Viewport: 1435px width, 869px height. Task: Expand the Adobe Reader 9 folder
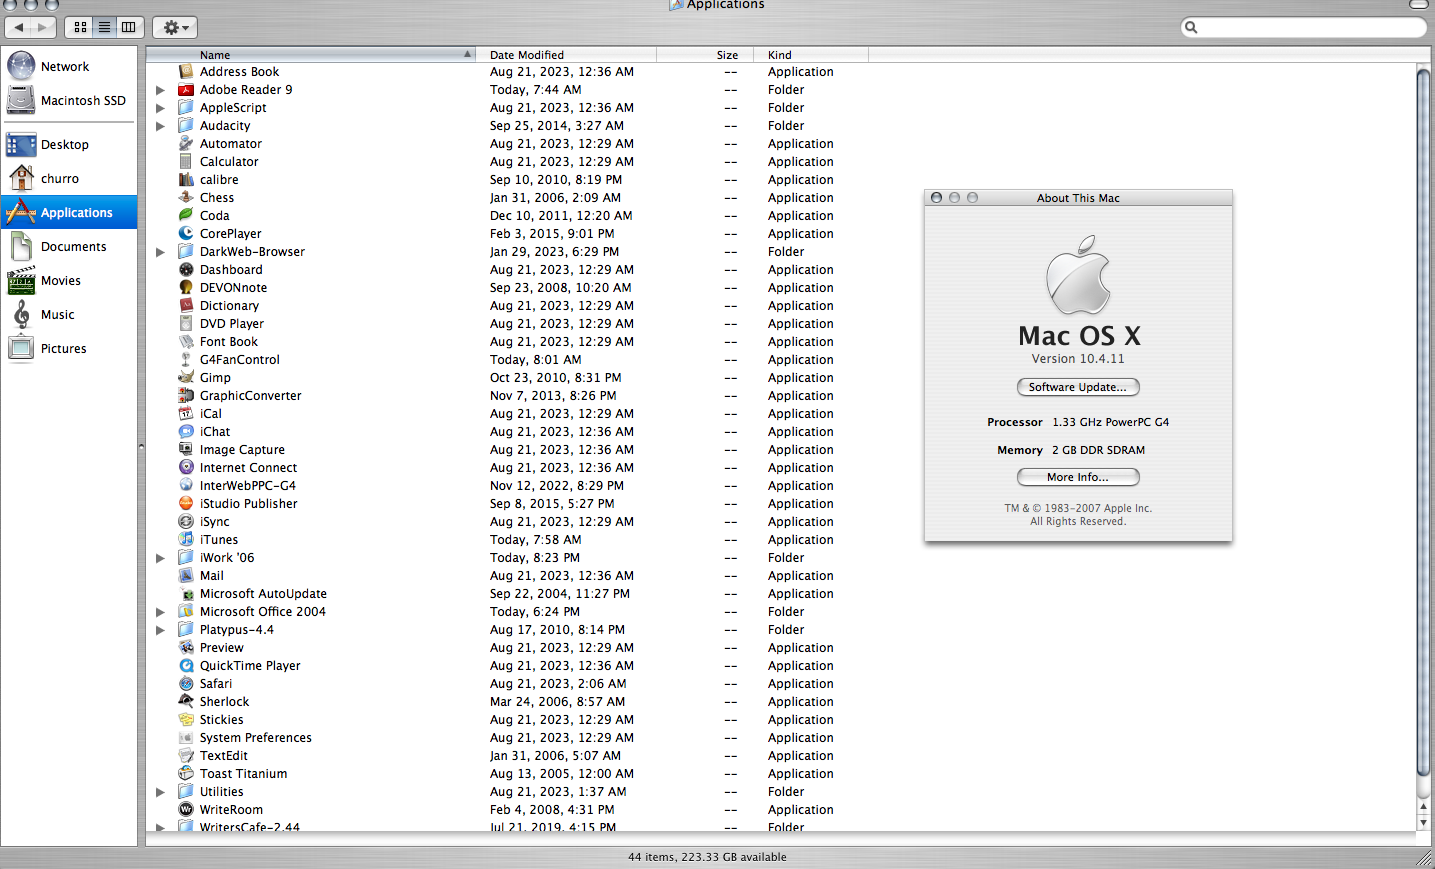(x=160, y=90)
